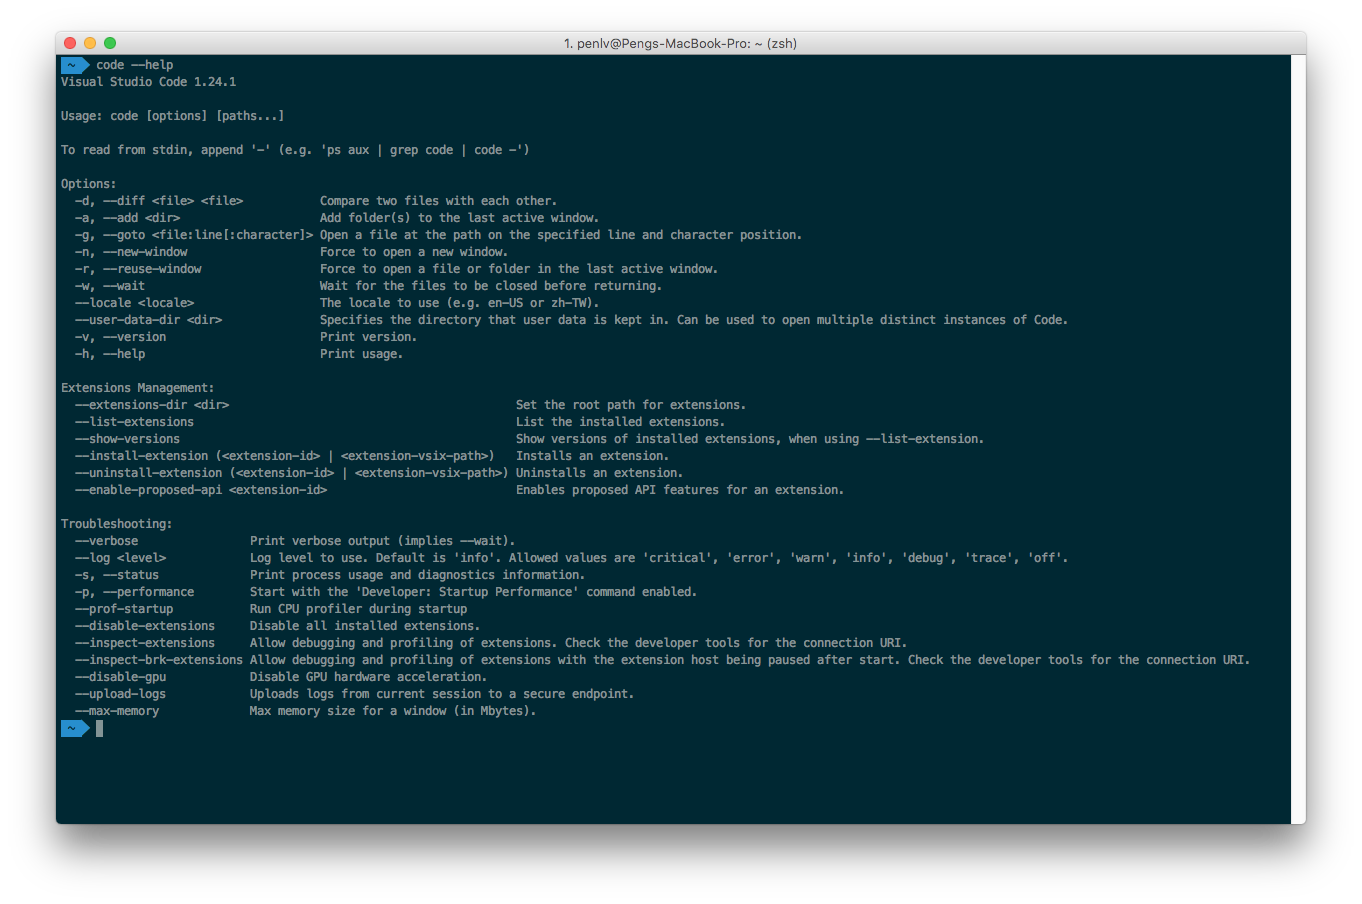
Task: Click the '-n, --new-window' option
Action: coord(131,252)
